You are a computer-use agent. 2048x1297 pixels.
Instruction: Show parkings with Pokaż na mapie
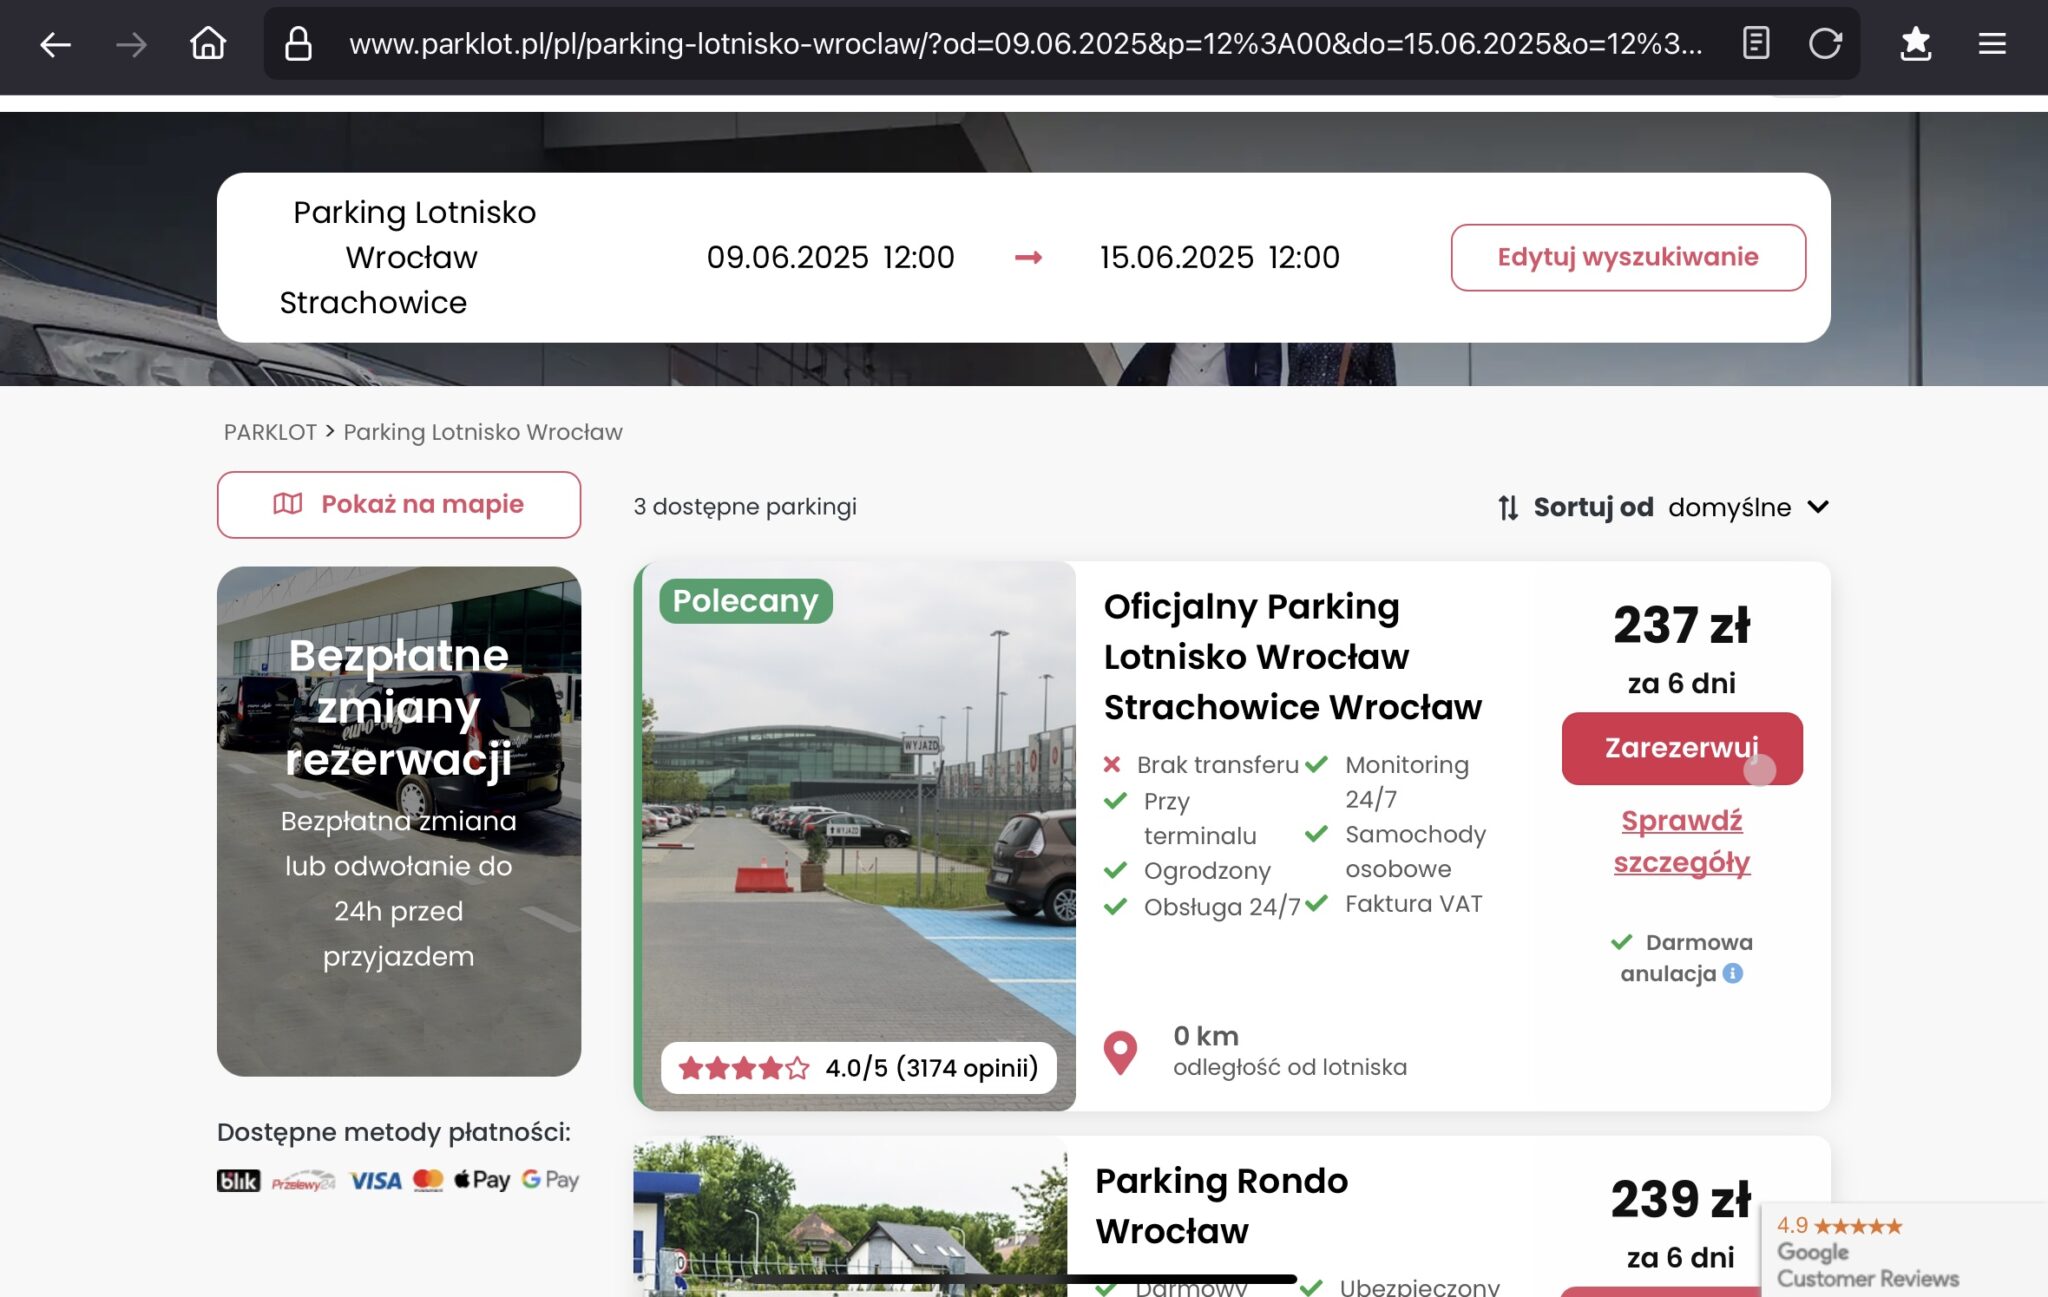click(399, 504)
